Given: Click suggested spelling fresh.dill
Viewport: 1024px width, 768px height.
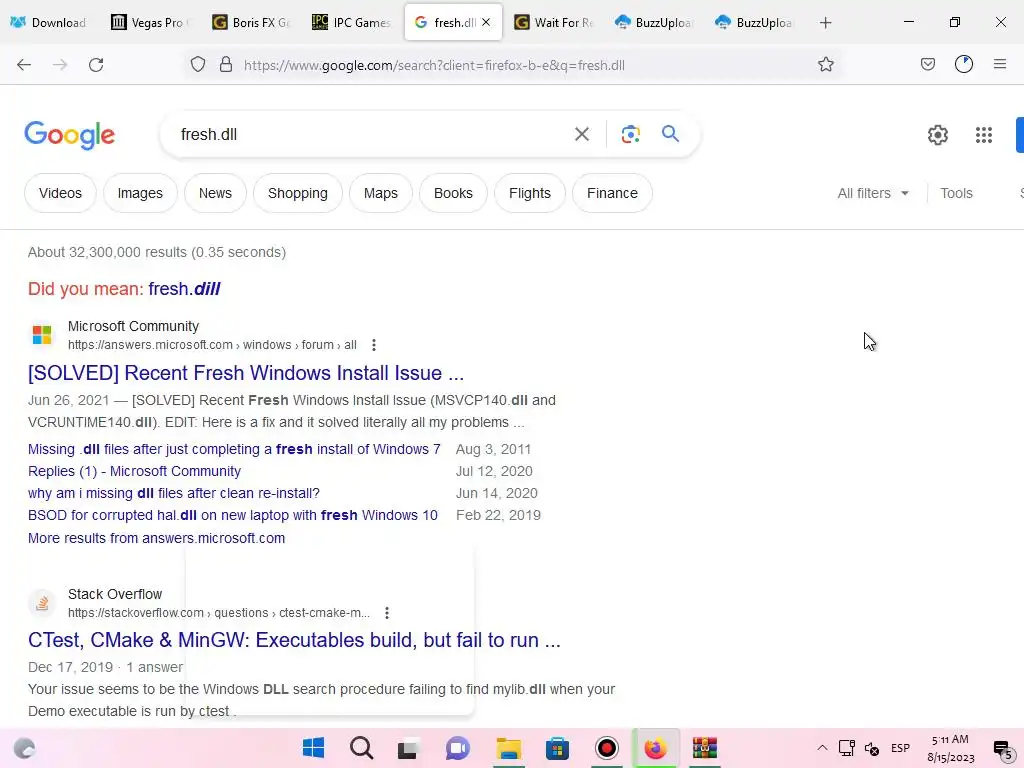Looking at the screenshot, I should coord(184,289).
